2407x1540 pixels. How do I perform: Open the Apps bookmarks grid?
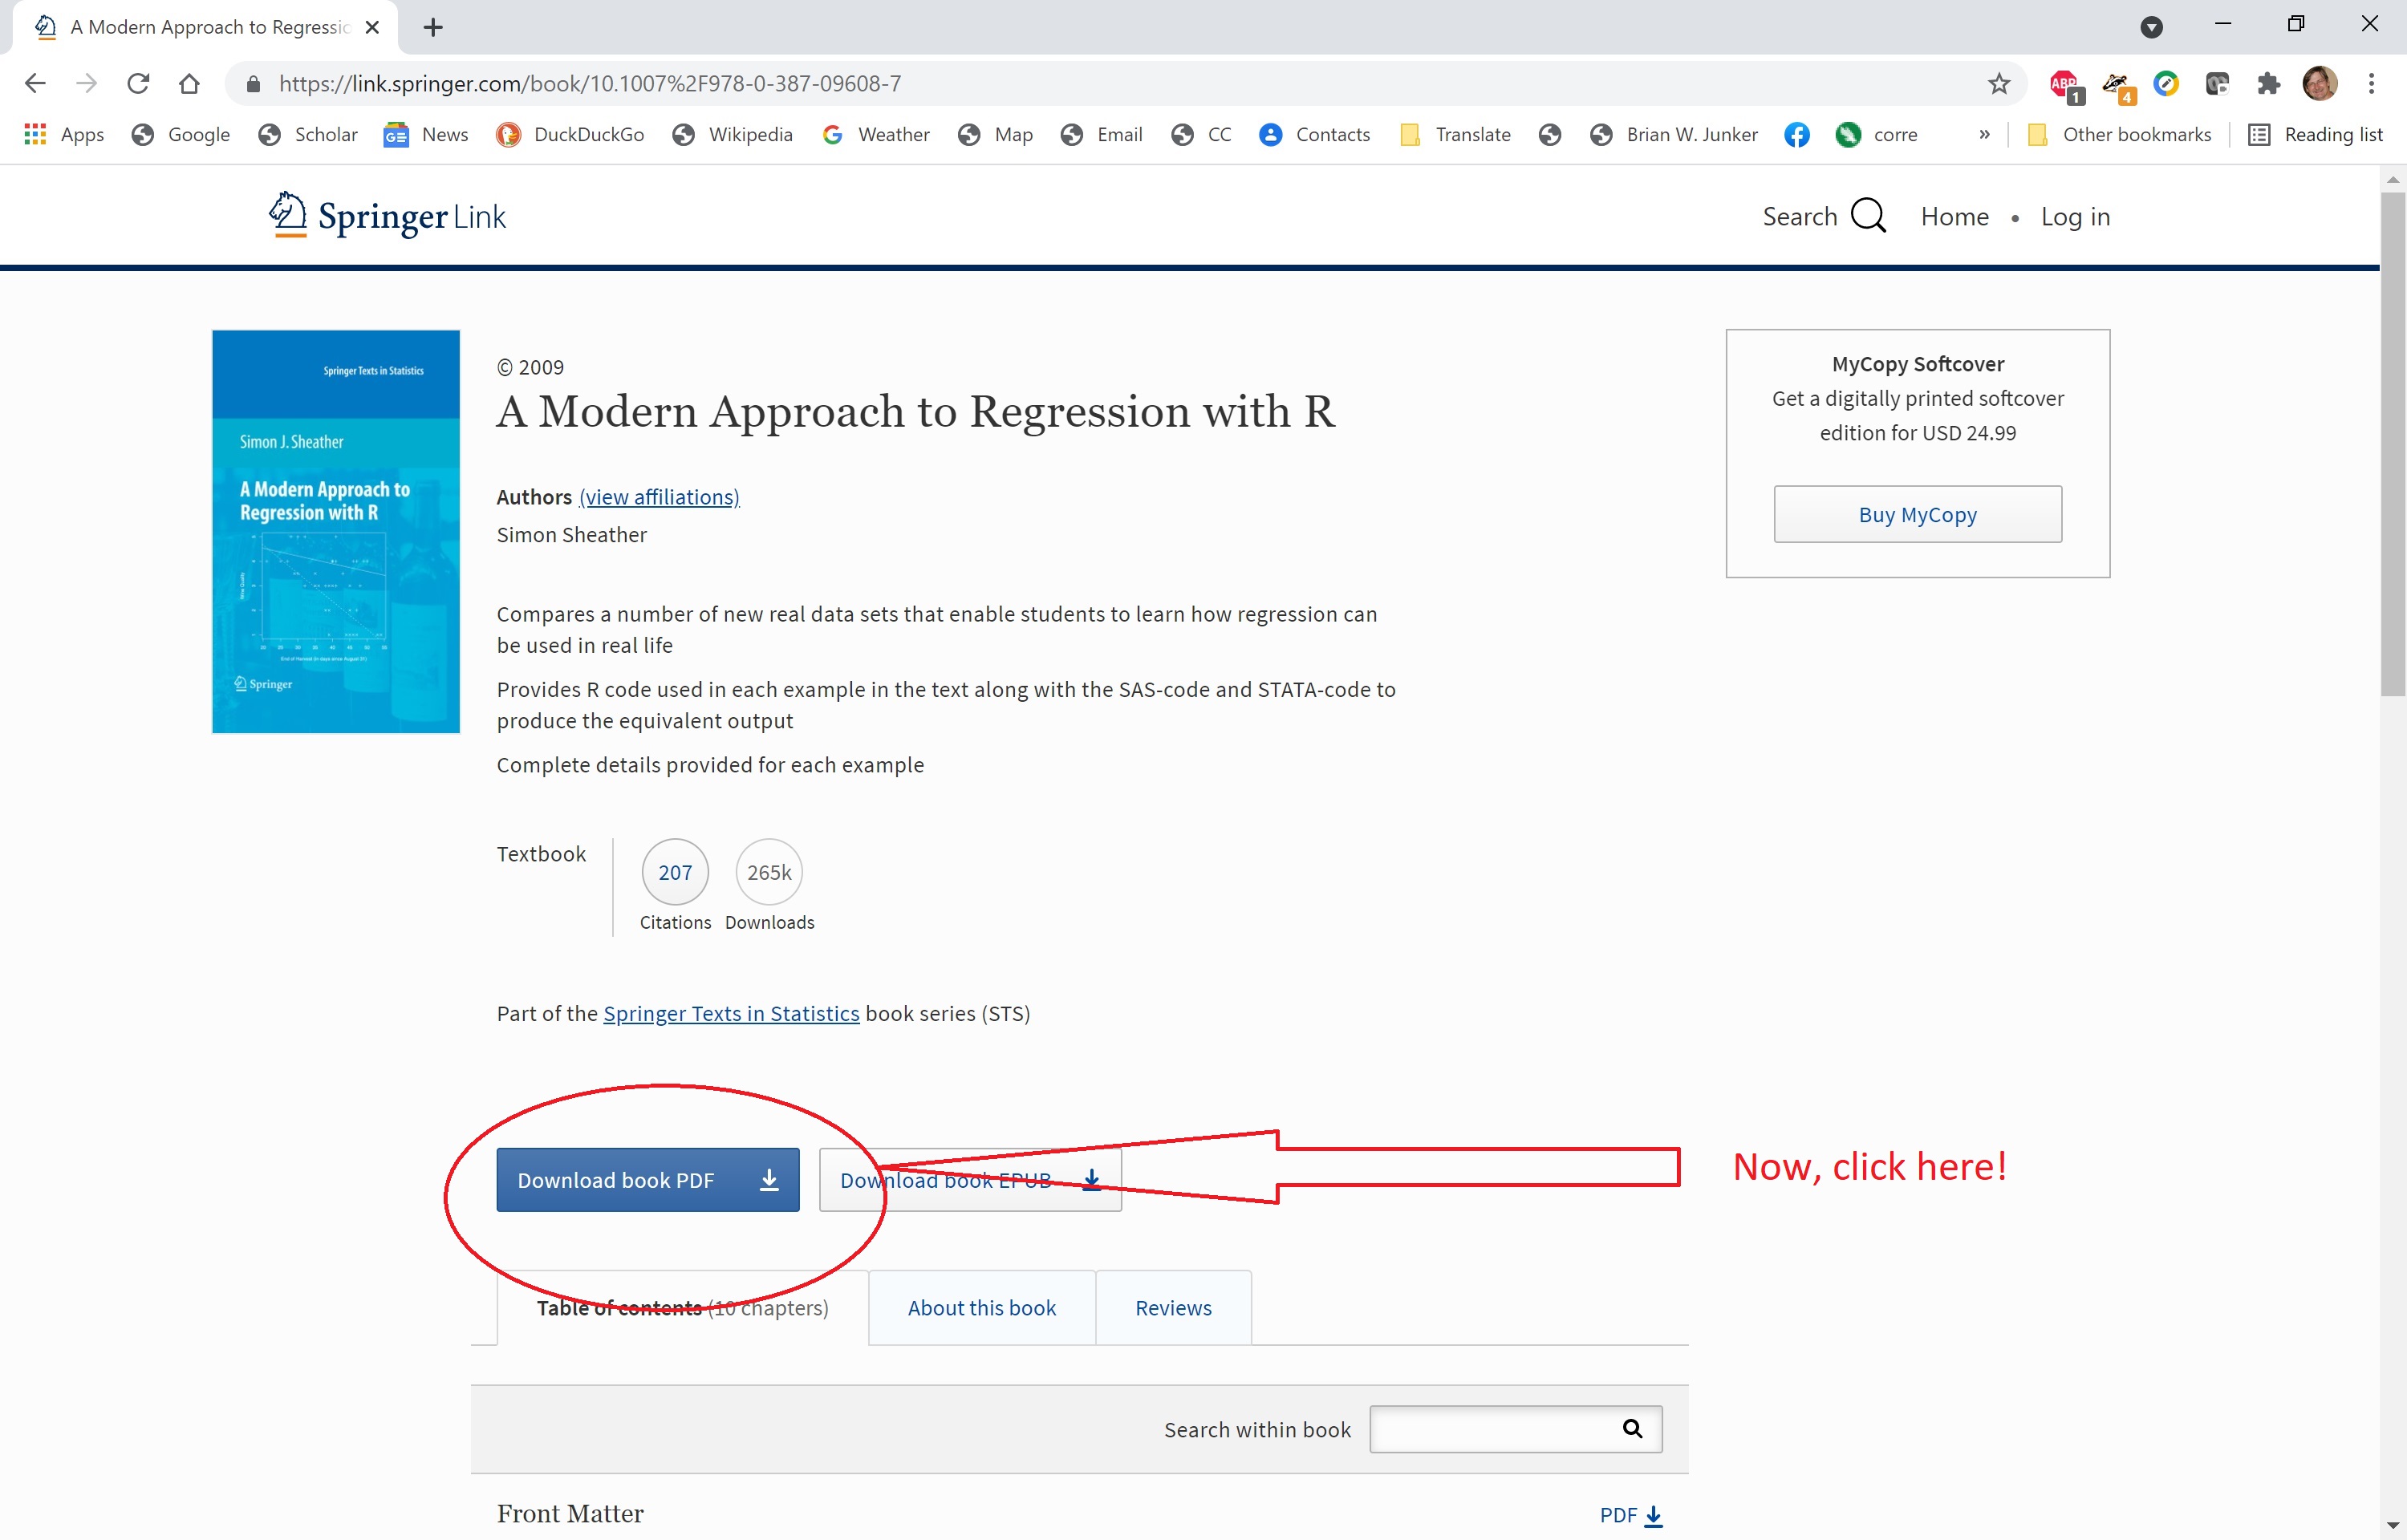point(64,134)
